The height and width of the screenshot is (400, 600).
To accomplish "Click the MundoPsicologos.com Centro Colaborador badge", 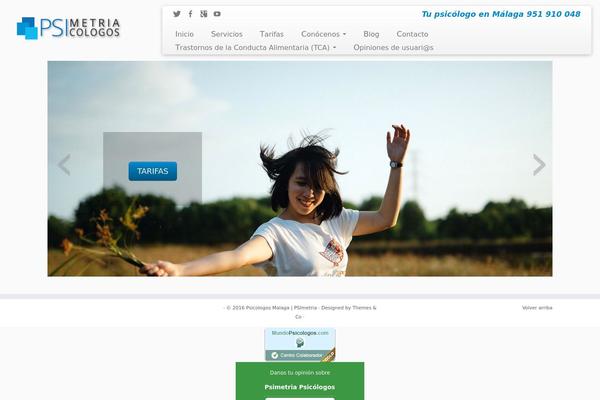I will pos(300,344).
